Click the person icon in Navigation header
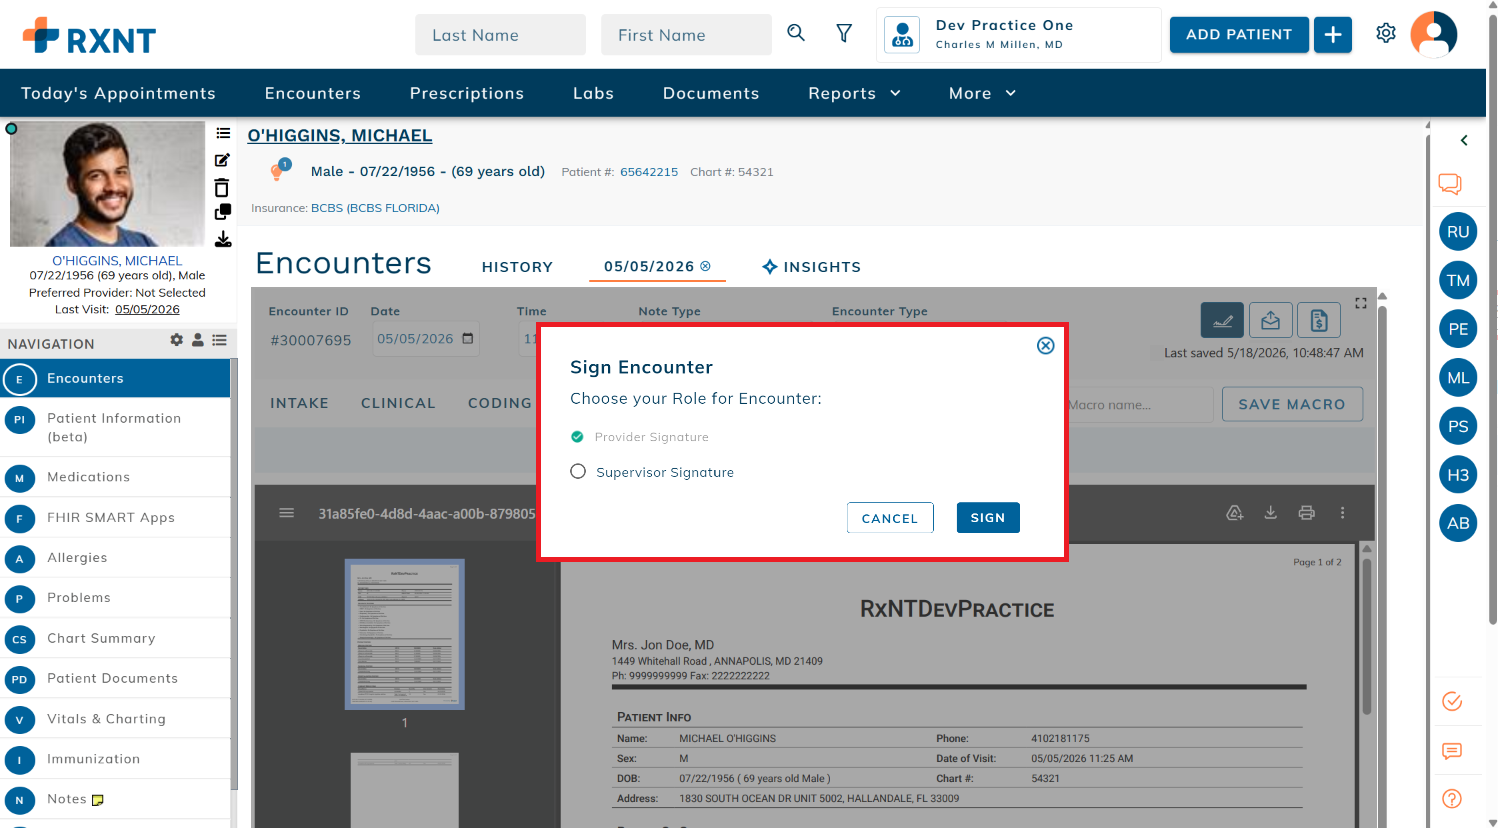Viewport: 1498px width, 828px height. tap(198, 340)
